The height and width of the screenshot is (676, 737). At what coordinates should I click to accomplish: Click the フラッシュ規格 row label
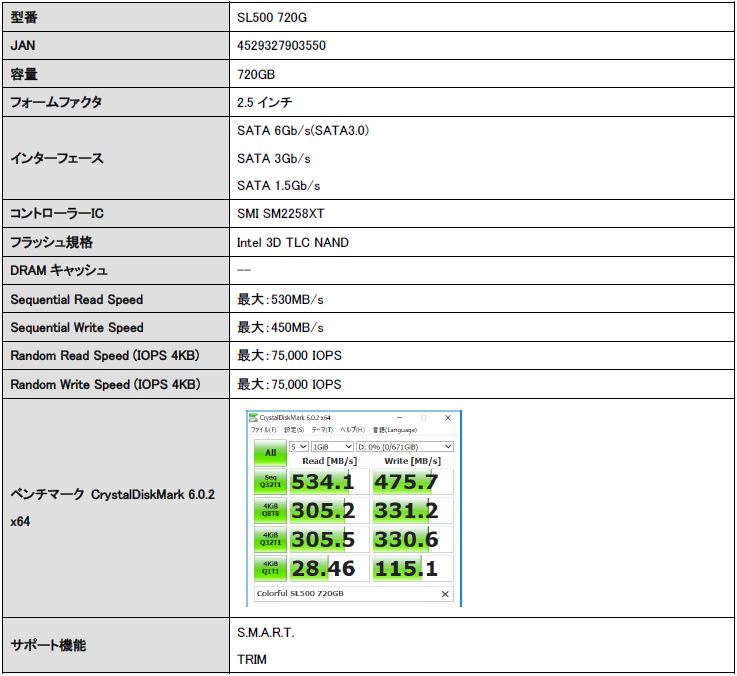coord(51,242)
